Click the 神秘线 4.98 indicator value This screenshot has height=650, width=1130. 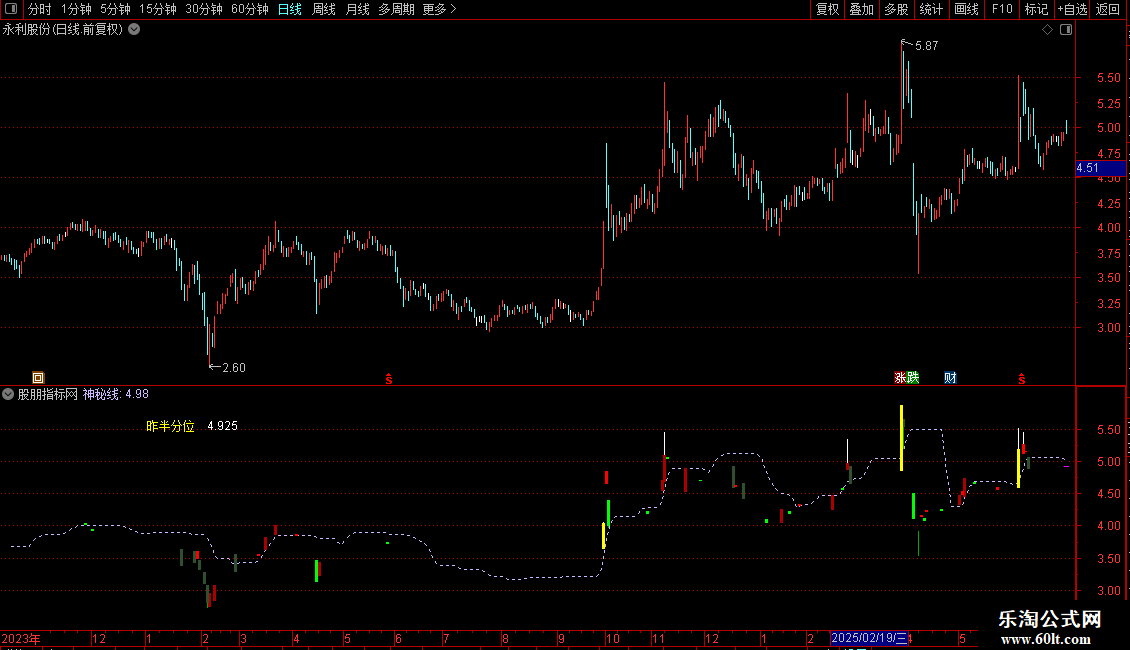point(115,394)
